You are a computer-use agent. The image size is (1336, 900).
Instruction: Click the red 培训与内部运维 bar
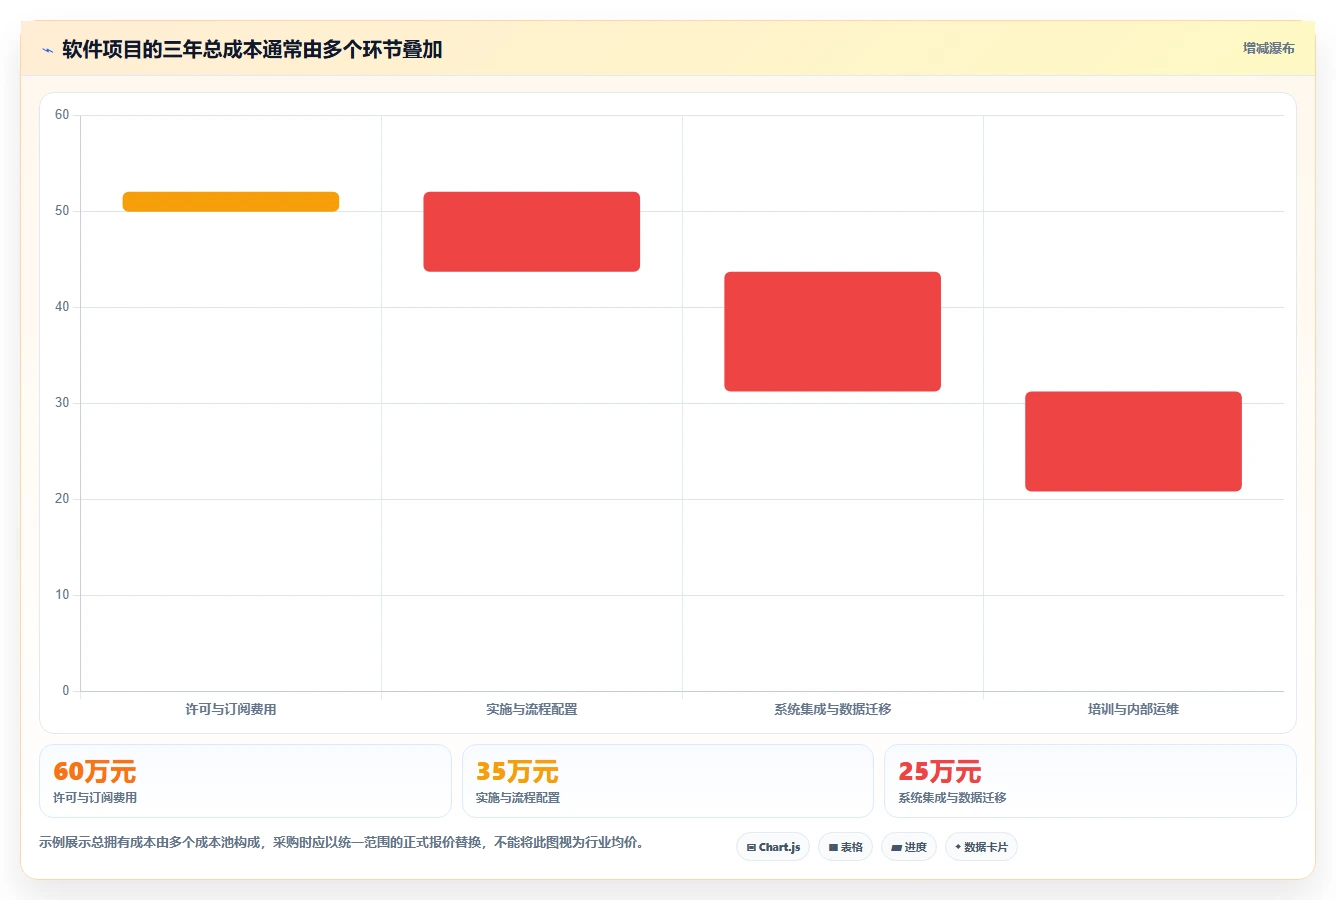tap(1133, 441)
